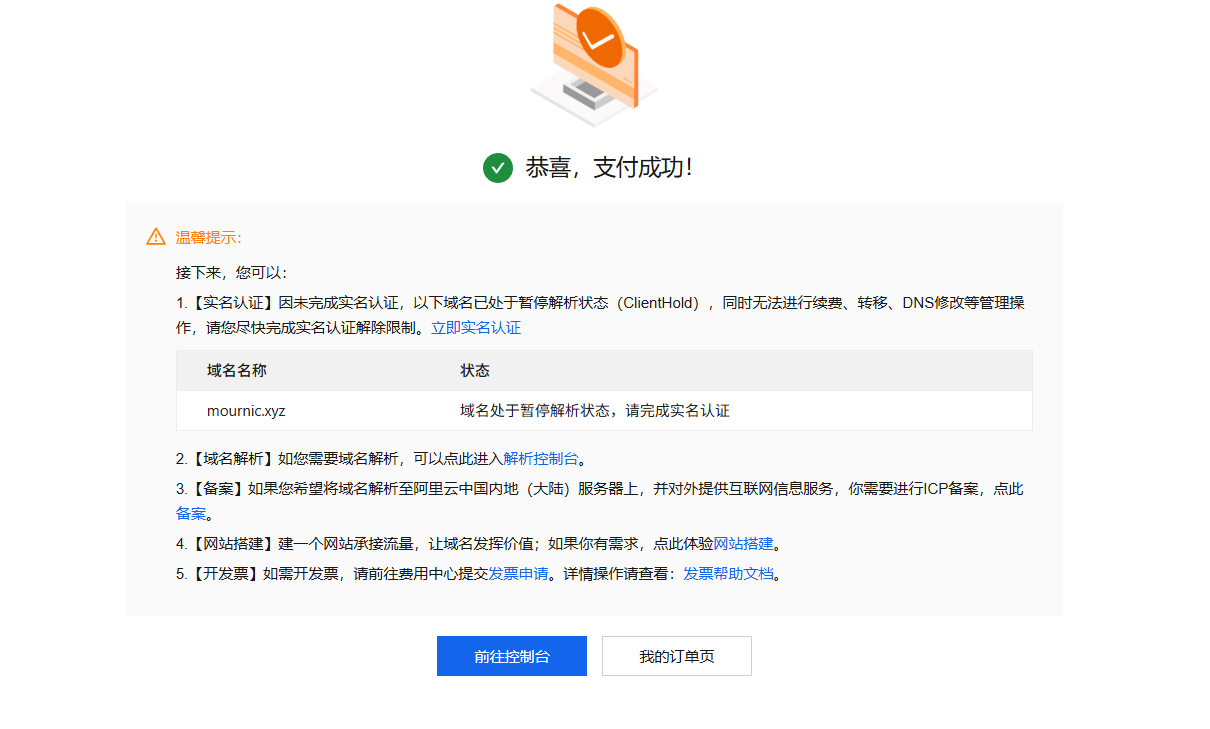The width and height of the screenshot is (1210, 729).
Task: Click the 备案 link for ICP filing
Action: [x=191, y=514]
